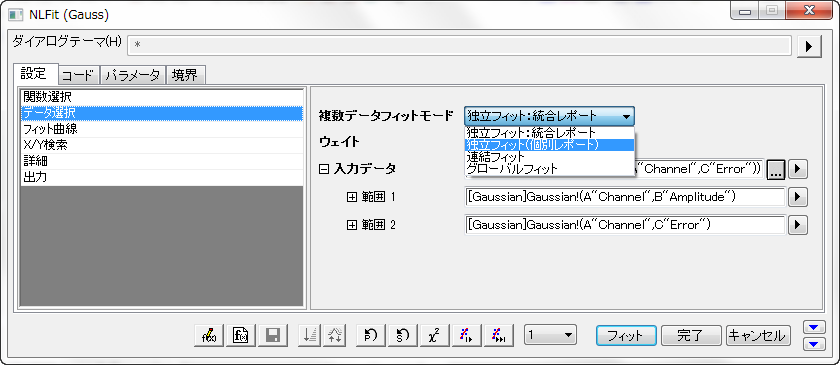Viewport: 840px width, 365px height.
Task: Click the save function floppy disk icon
Action: (x=273, y=336)
